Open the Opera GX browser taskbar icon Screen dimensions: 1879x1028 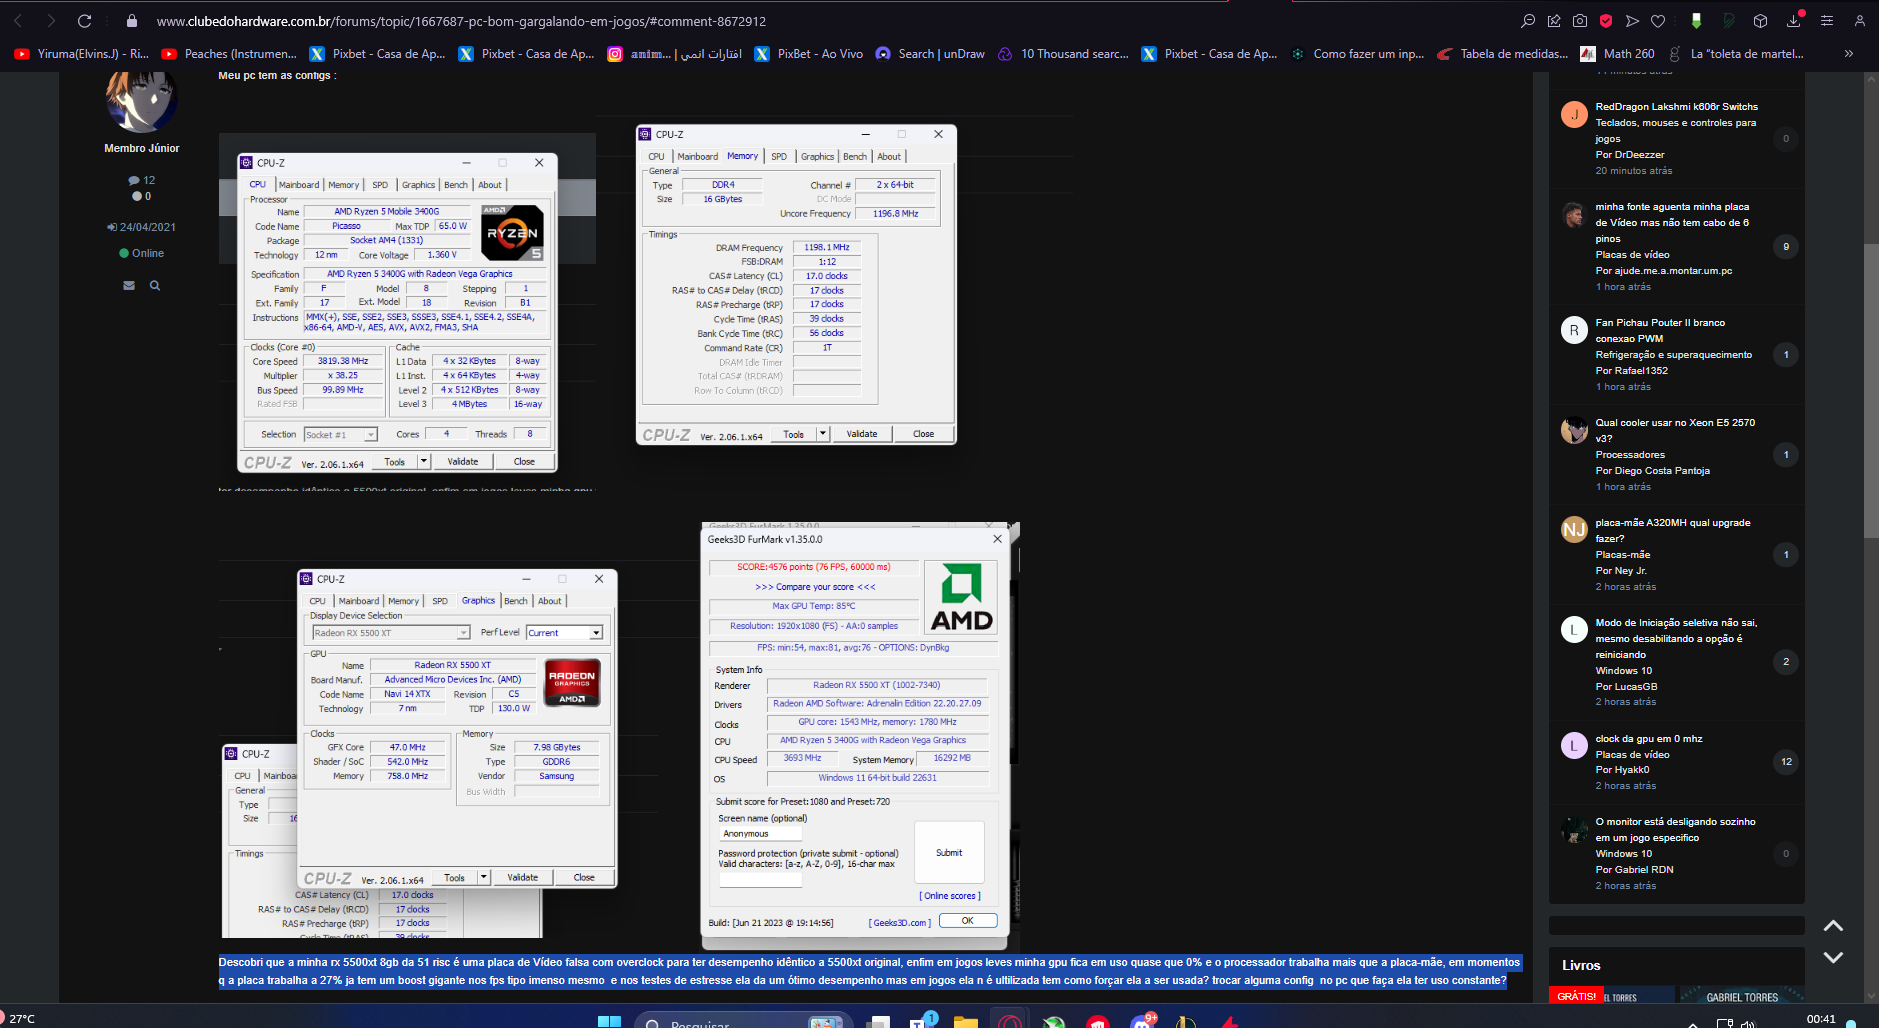1009,1022
